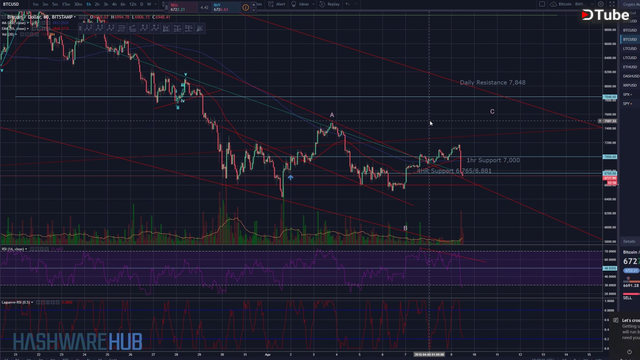Grab the floating drawing toolbar handle
This screenshot has width=640, height=360.
pos(80,28)
